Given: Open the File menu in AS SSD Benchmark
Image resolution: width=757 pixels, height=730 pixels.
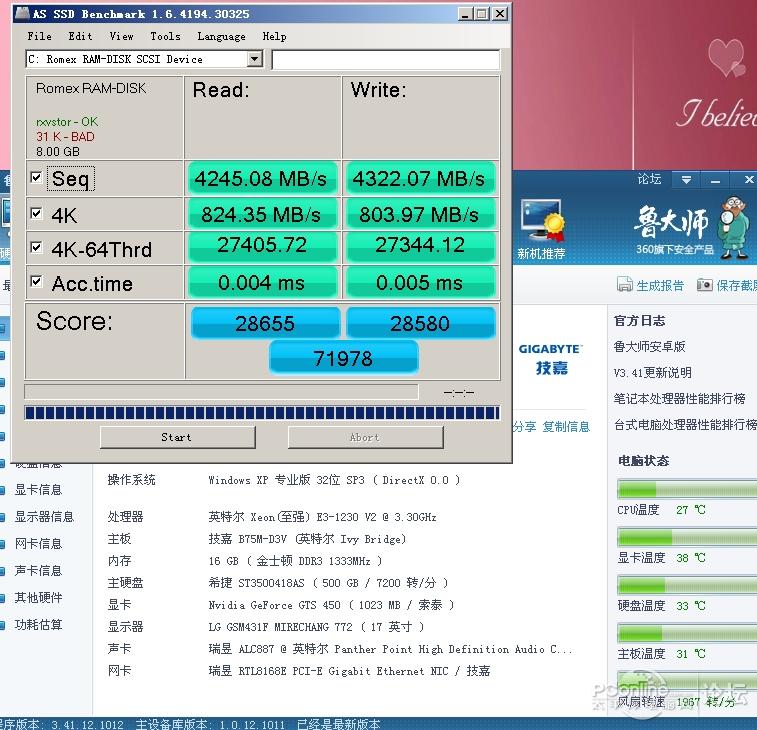Looking at the screenshot, I should pos(39,36).
